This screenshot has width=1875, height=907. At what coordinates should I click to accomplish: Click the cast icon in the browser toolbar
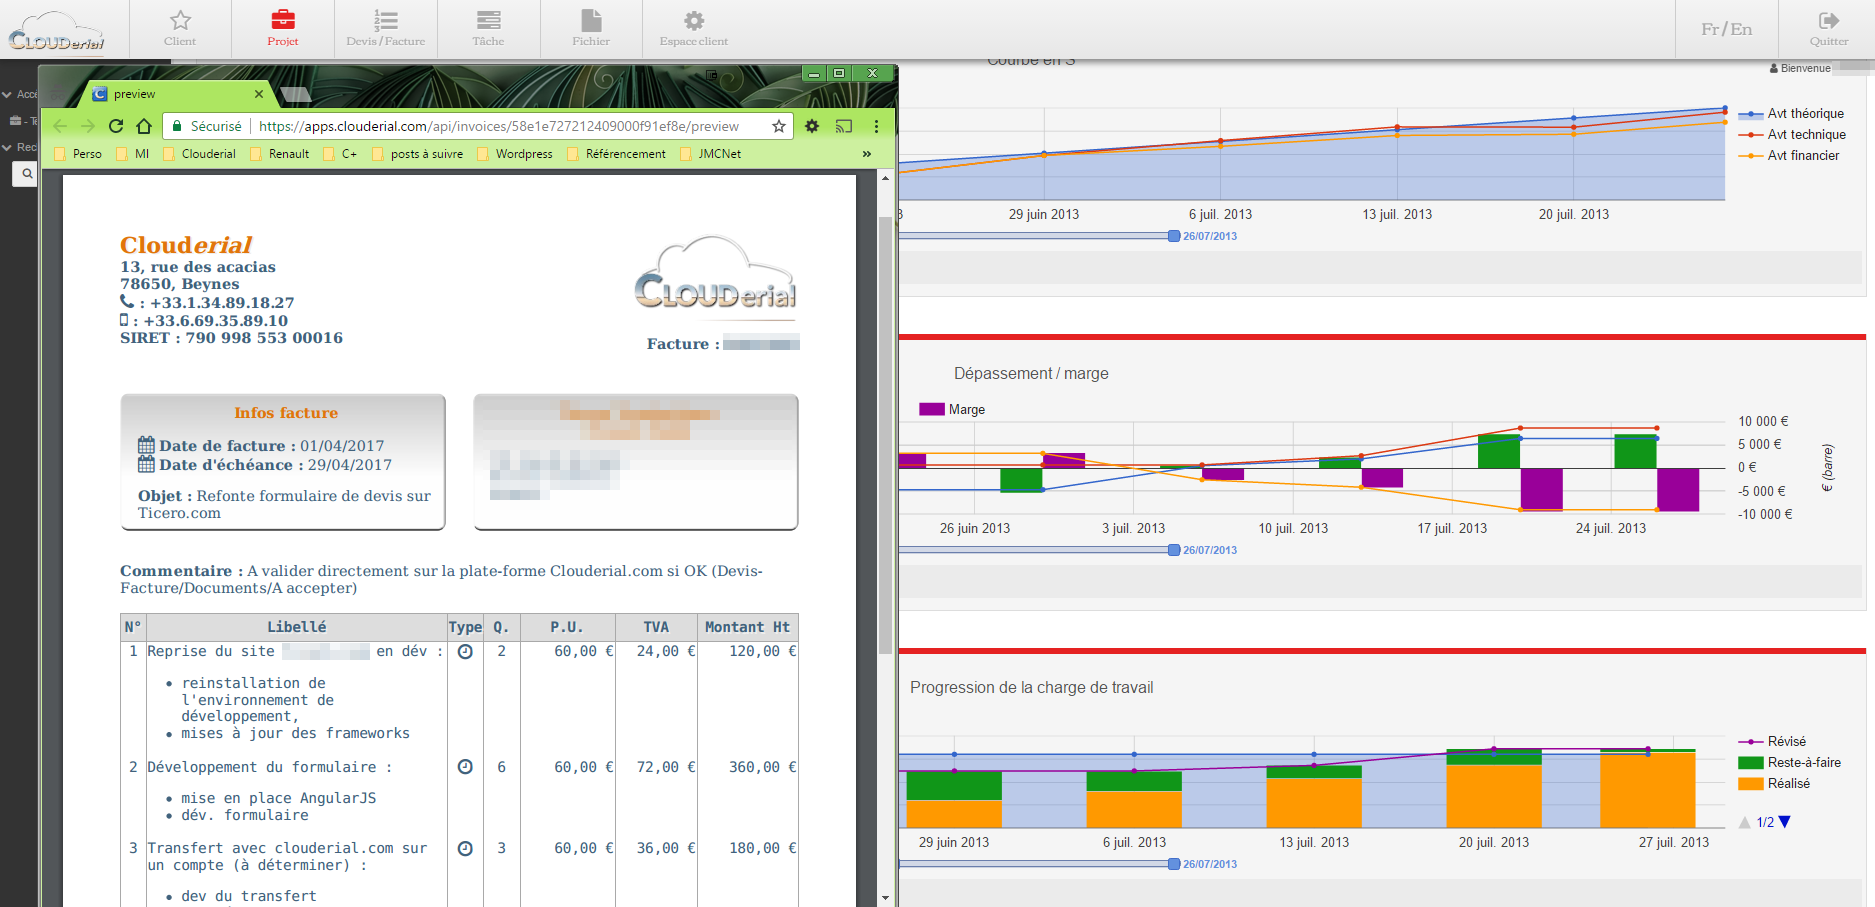click(x=844, y=126)
